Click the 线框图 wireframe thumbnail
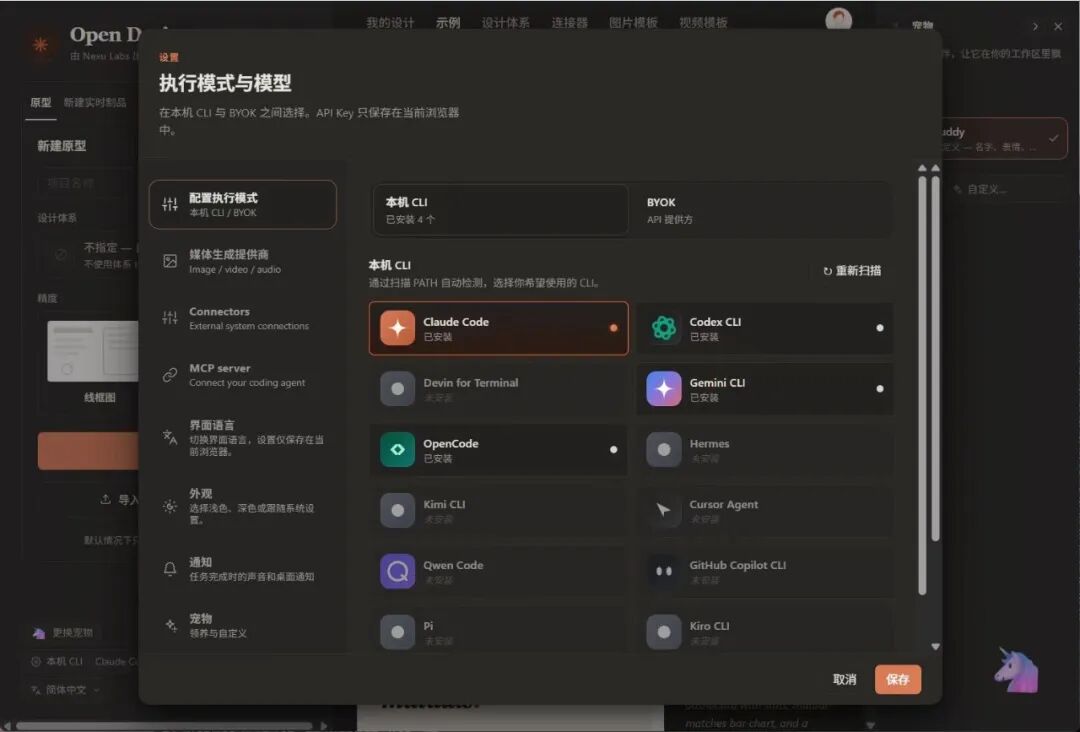 (x=93, y=351)
